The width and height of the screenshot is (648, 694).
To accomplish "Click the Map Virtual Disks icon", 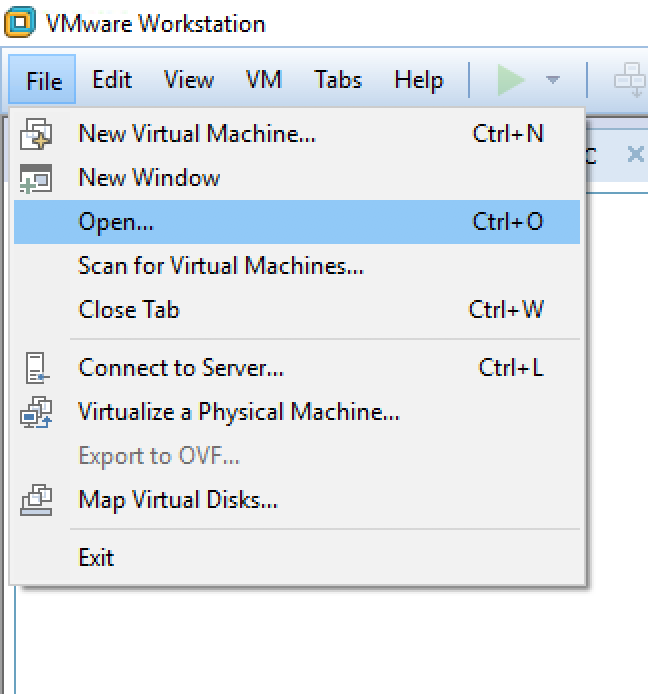I will tap(36, 499).
